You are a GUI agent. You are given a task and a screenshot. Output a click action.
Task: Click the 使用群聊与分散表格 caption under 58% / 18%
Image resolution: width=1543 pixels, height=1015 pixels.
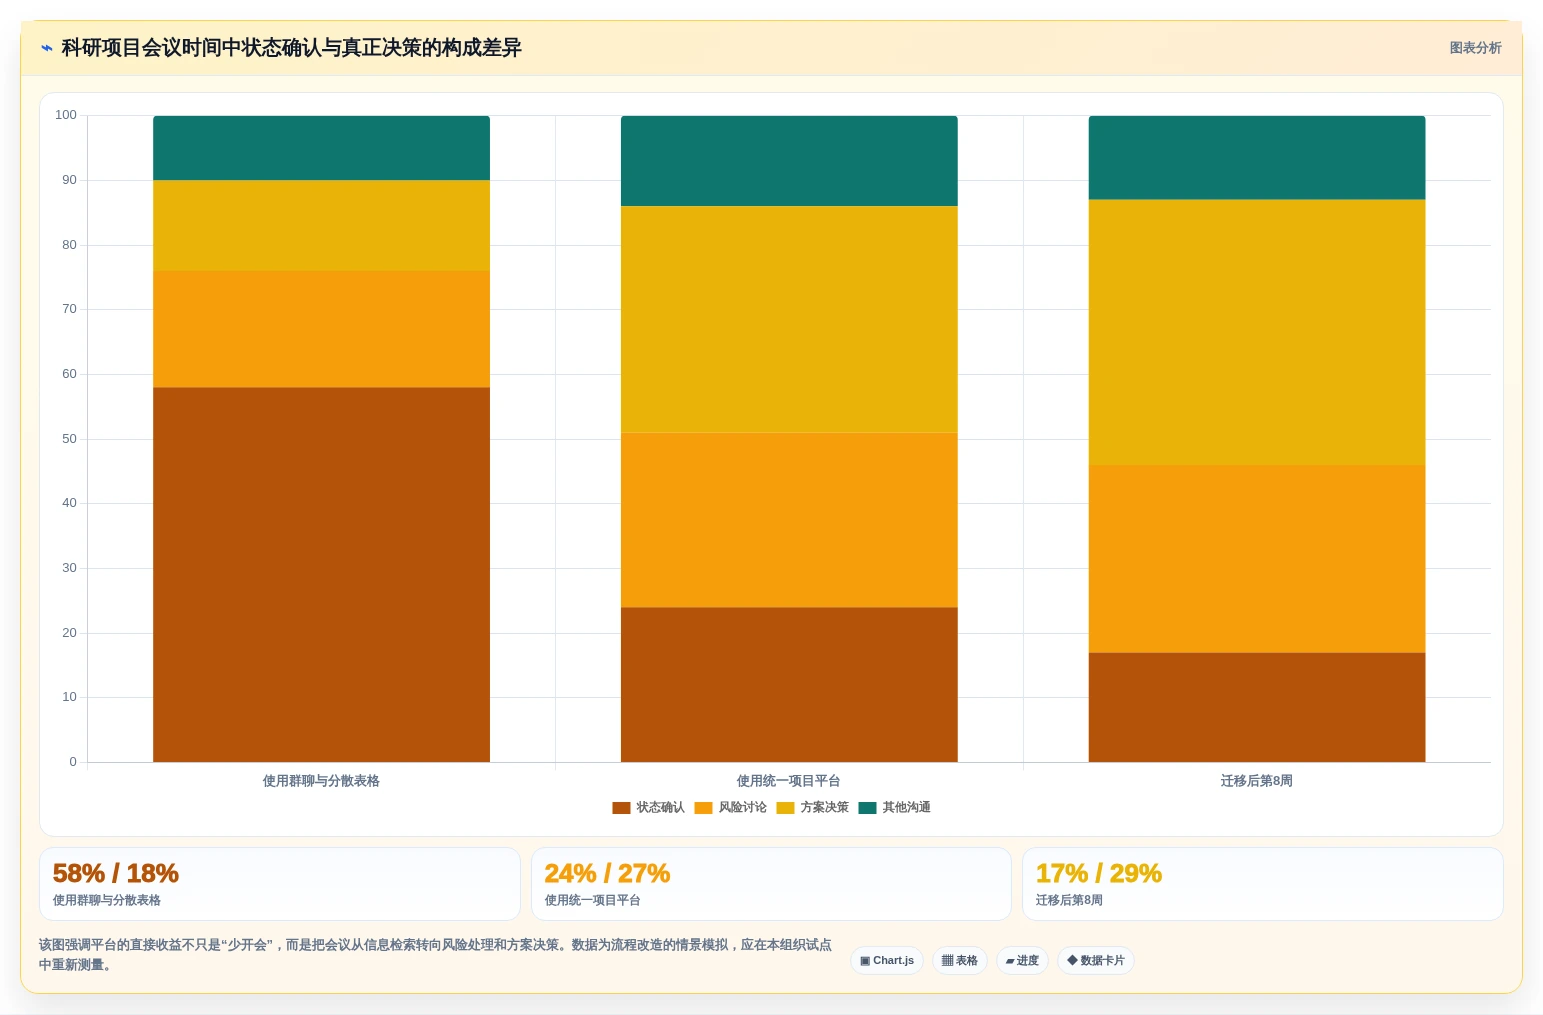tap(107, 900)
